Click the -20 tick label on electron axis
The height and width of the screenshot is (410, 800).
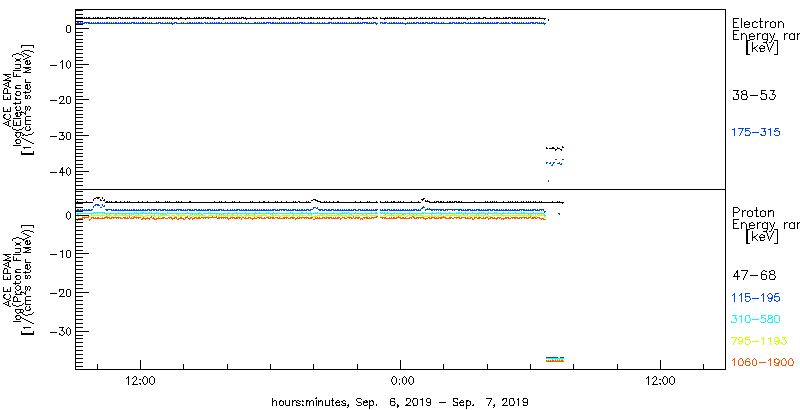point(61,99)
